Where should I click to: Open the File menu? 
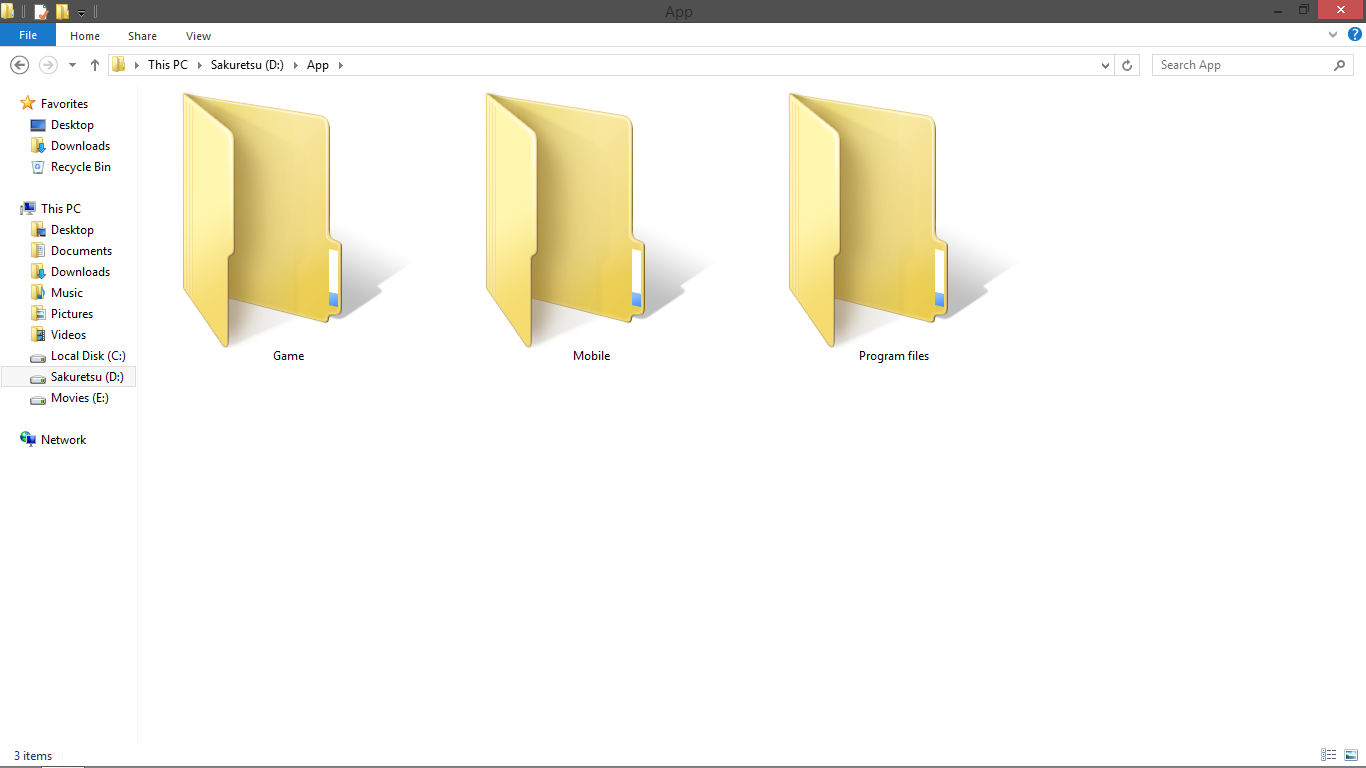[27, 35]
